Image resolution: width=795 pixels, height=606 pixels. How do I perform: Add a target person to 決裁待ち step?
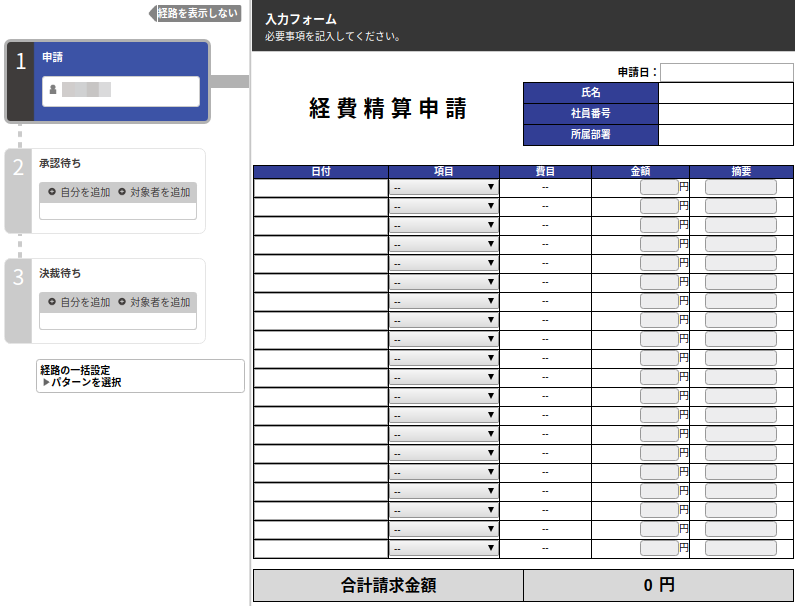155,302
